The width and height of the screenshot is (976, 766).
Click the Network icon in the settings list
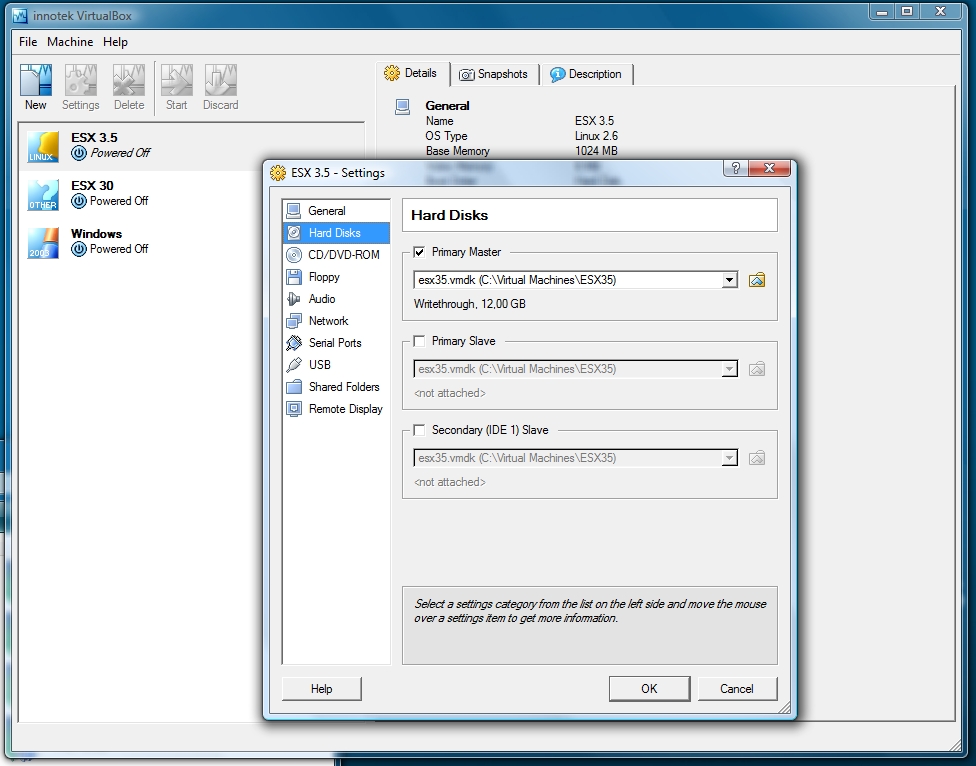pos(294,321)
